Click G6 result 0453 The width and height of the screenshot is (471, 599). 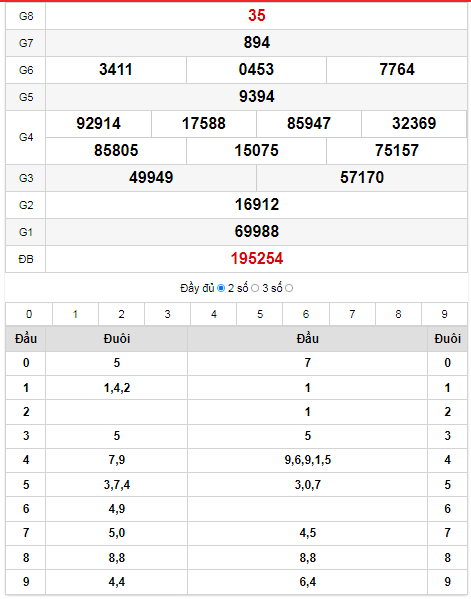click(256, 70)
